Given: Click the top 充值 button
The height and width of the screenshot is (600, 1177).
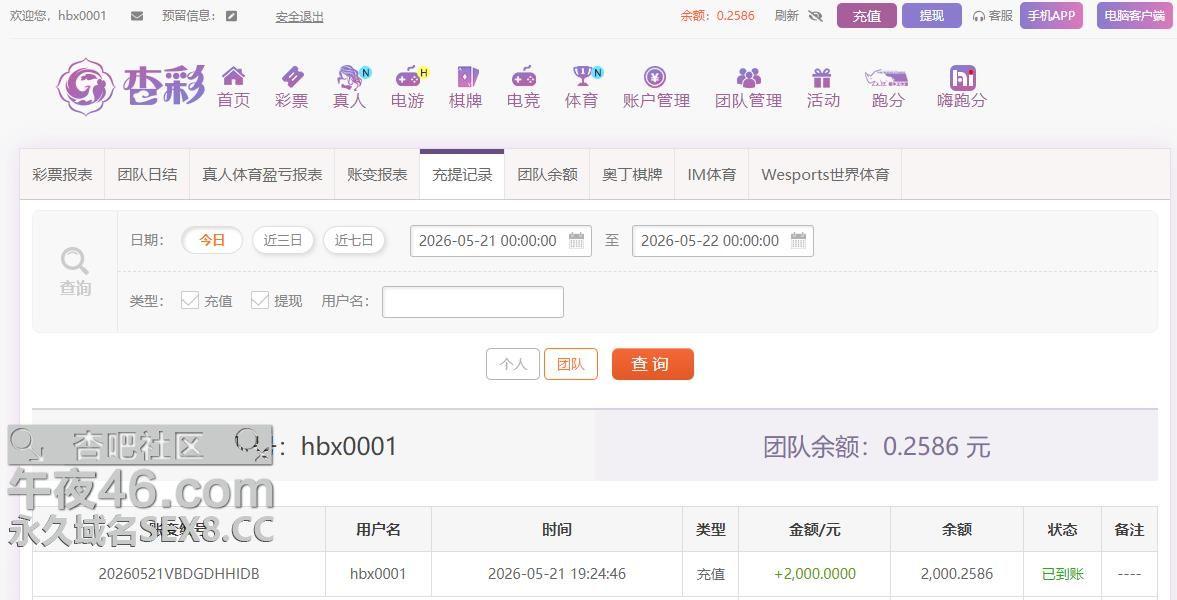Looking at the screenshot, I should pos(866,16).
